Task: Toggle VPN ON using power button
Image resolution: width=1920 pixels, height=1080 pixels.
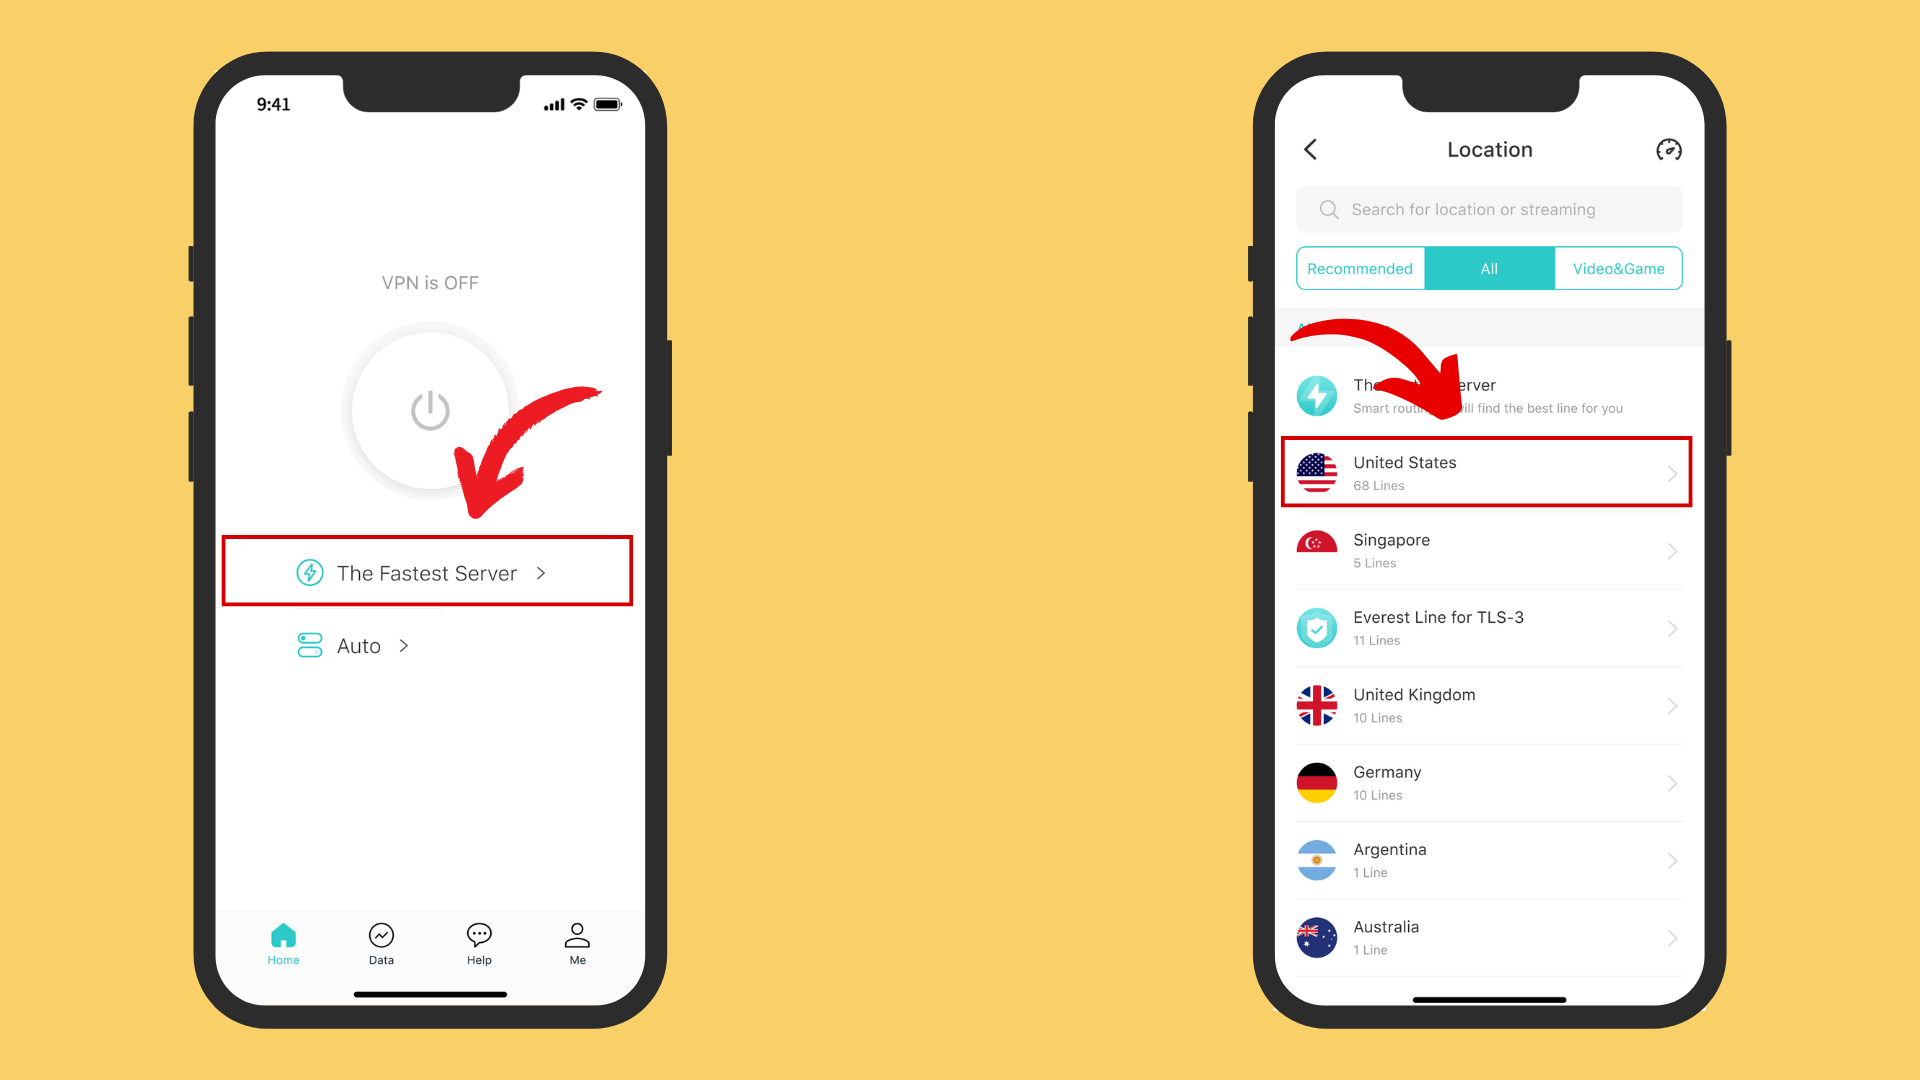Action: click(x=429, y=409)
